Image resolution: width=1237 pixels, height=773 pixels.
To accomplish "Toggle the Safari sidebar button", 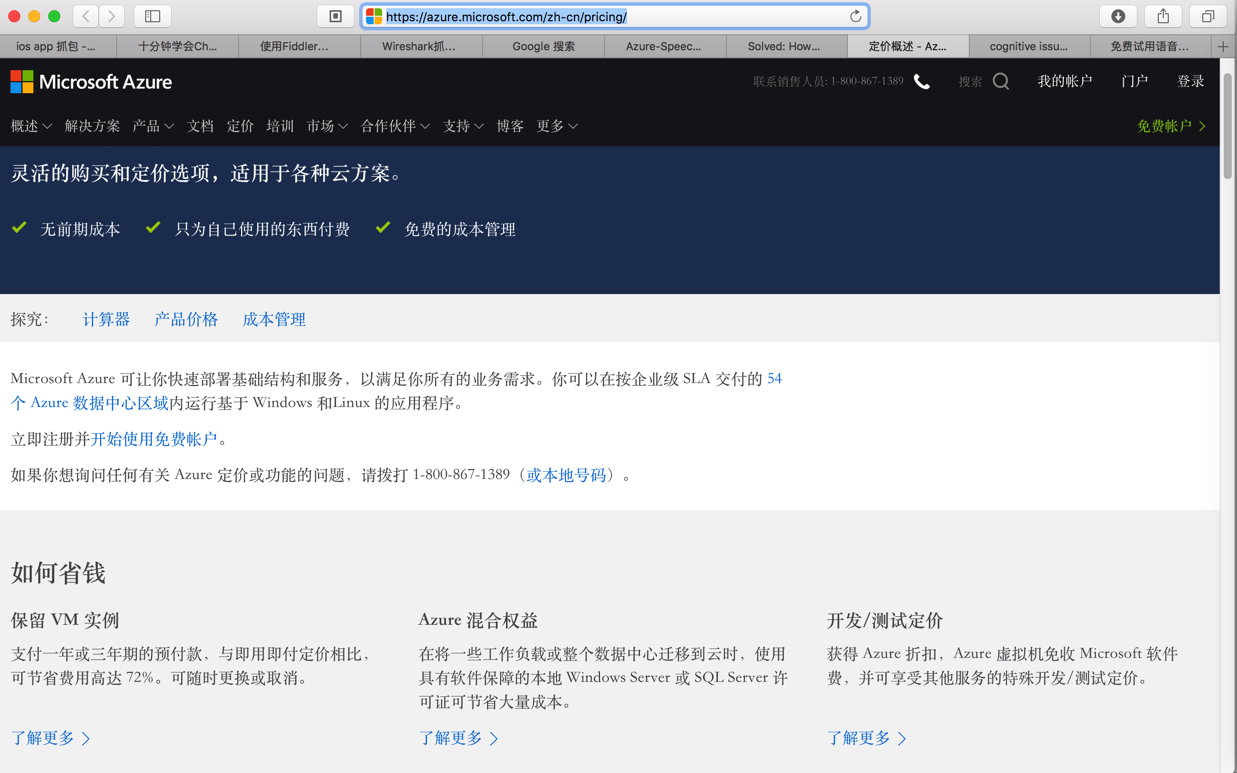I will (153, 16).
